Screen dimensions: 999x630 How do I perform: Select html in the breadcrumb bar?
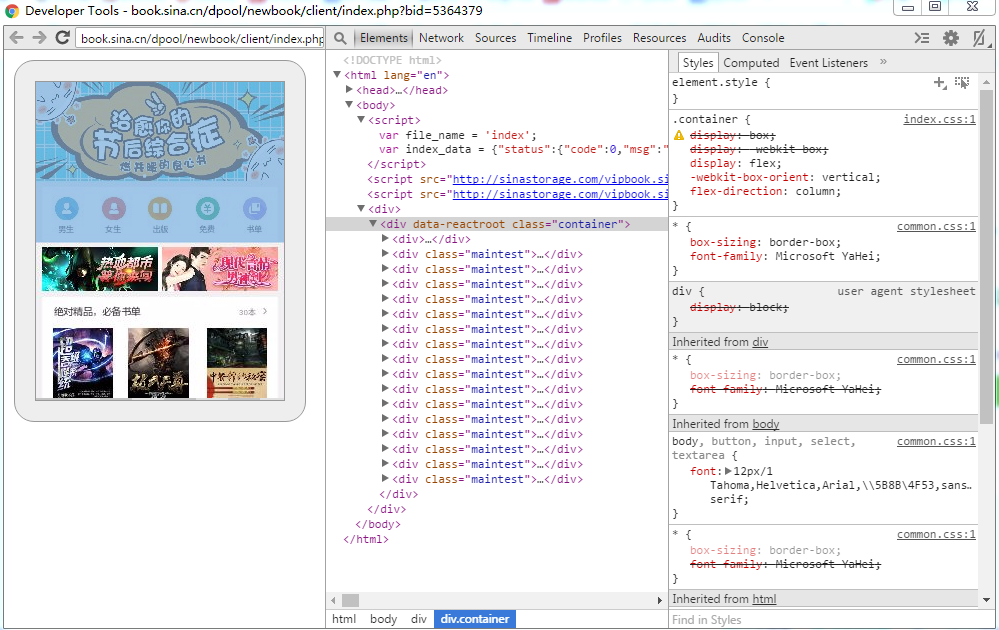click(x=344, y=619)
